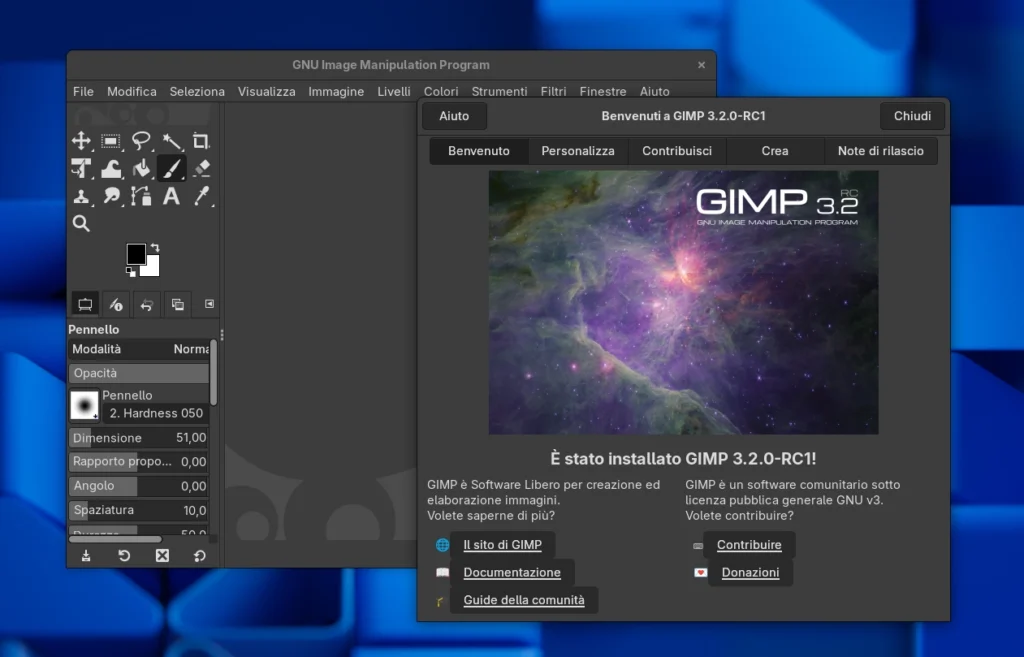Open the Hardness 050 brush selector
The width and height of the screenshot is (1024, 657).
pyautogui.click(x=84, y=404)
